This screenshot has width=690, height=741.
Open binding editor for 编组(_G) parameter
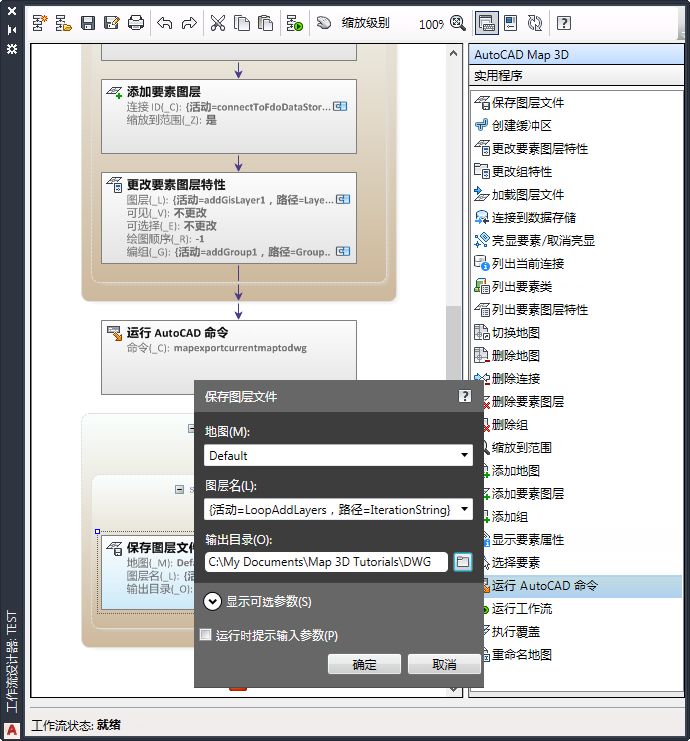343,251
